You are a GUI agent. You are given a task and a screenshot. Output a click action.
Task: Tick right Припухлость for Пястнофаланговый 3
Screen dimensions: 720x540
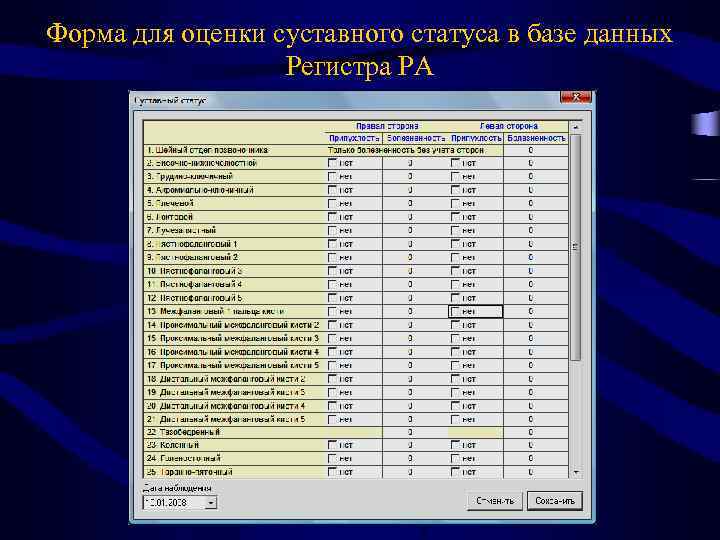point(332,271)
